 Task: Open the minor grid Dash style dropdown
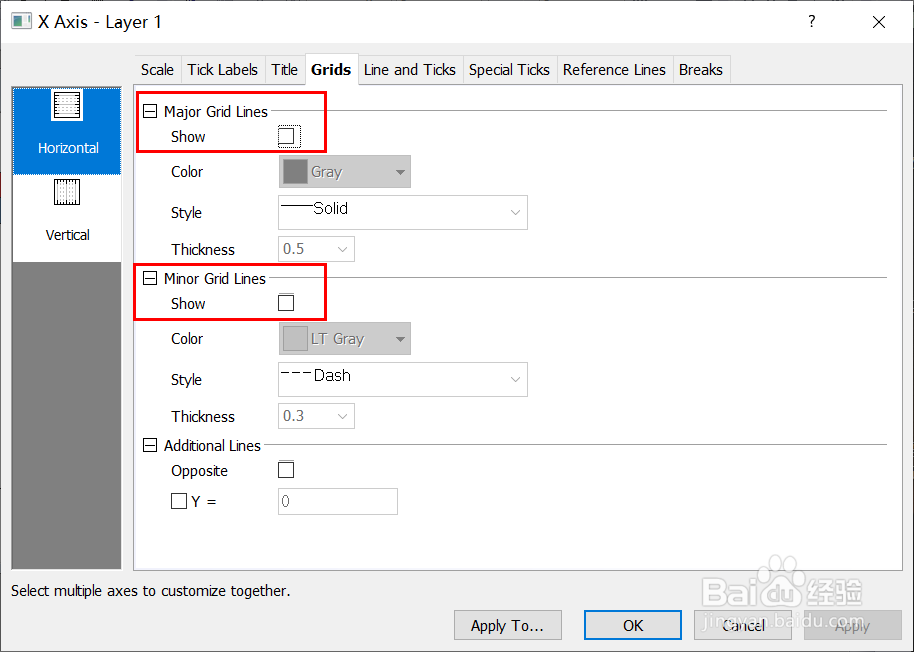[402, 379]
